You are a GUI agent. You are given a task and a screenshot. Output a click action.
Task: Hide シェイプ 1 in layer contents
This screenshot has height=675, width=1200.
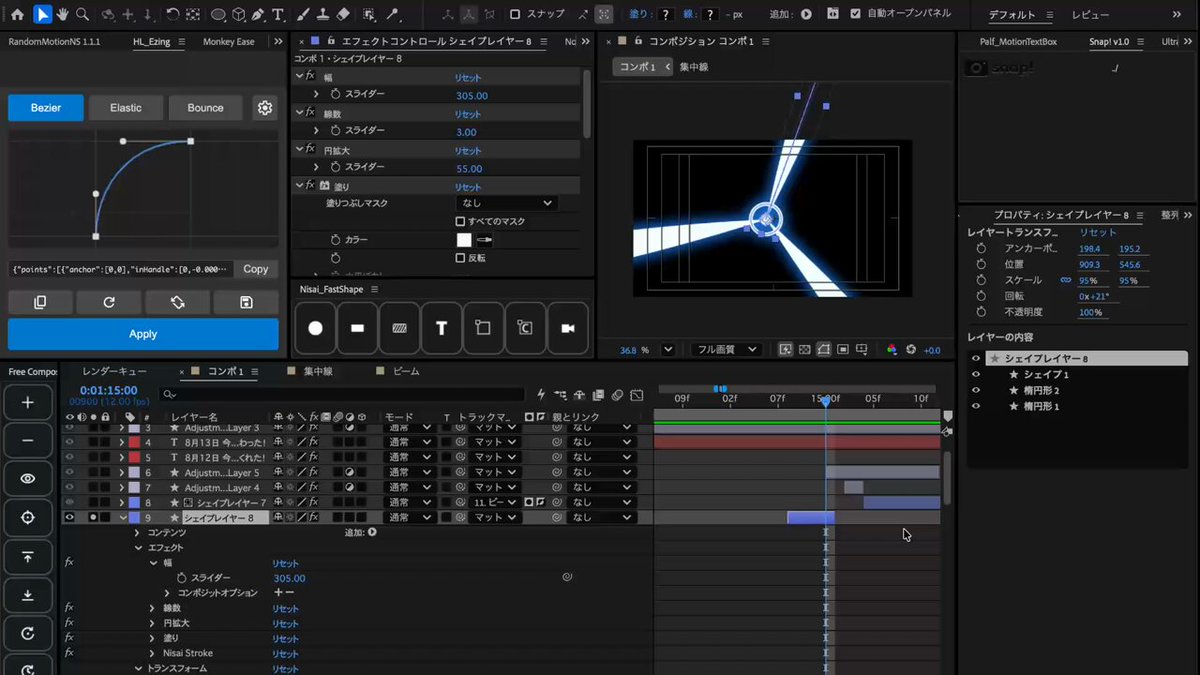976,374
